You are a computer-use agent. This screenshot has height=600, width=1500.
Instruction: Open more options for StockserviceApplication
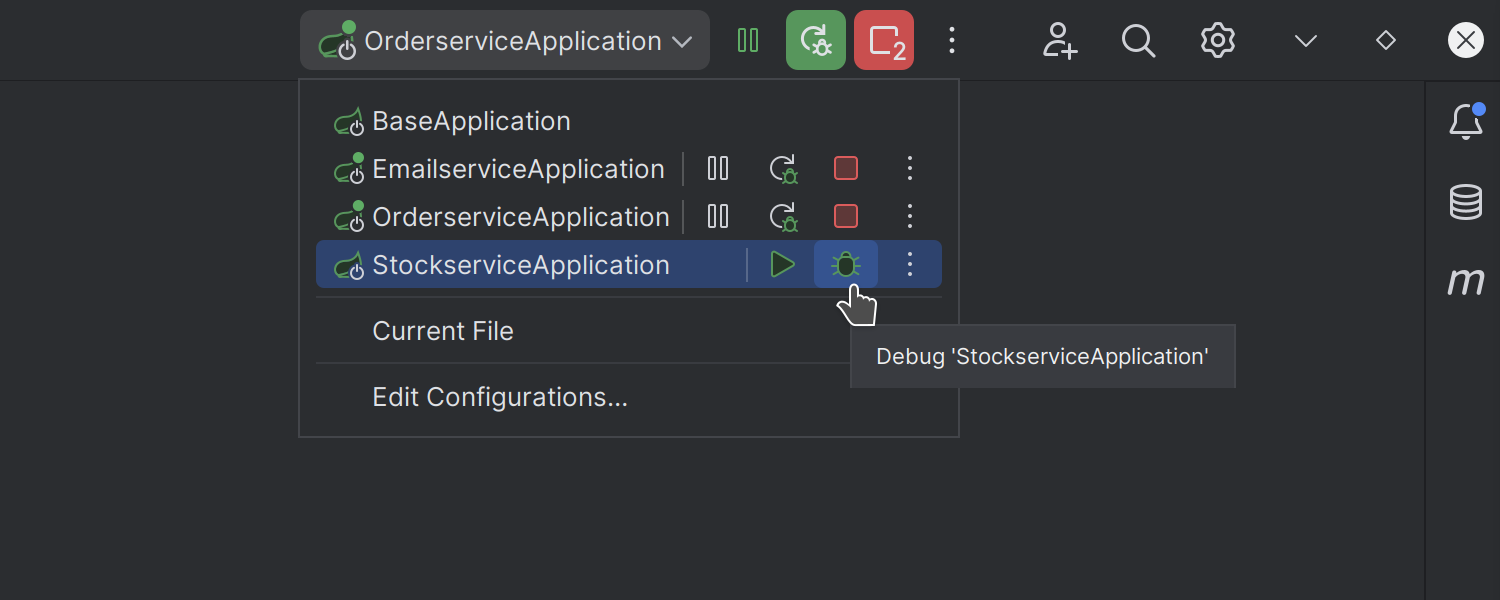[910, 265]
